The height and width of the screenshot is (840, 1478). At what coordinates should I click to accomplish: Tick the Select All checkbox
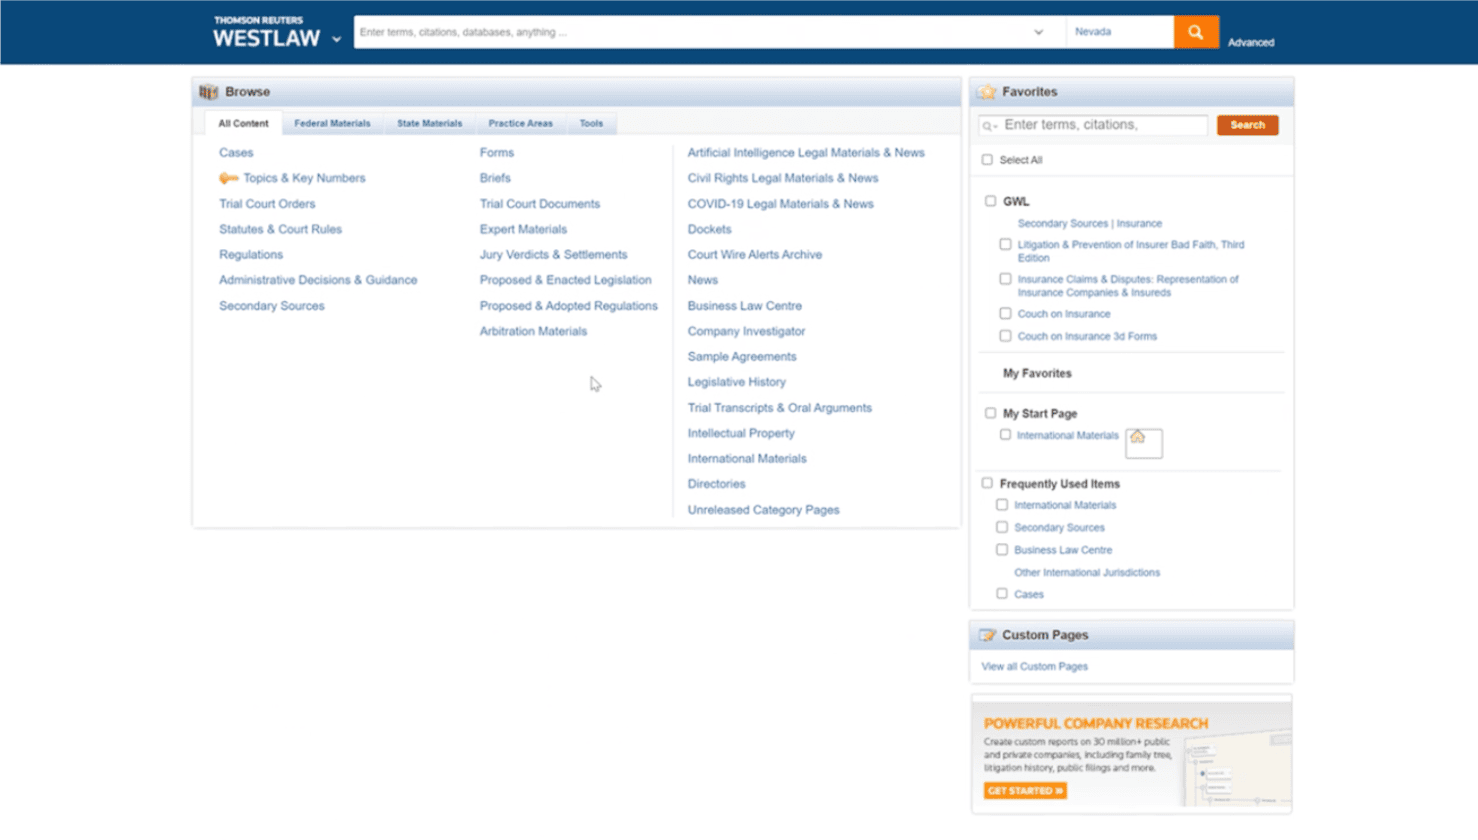(987, 160)
